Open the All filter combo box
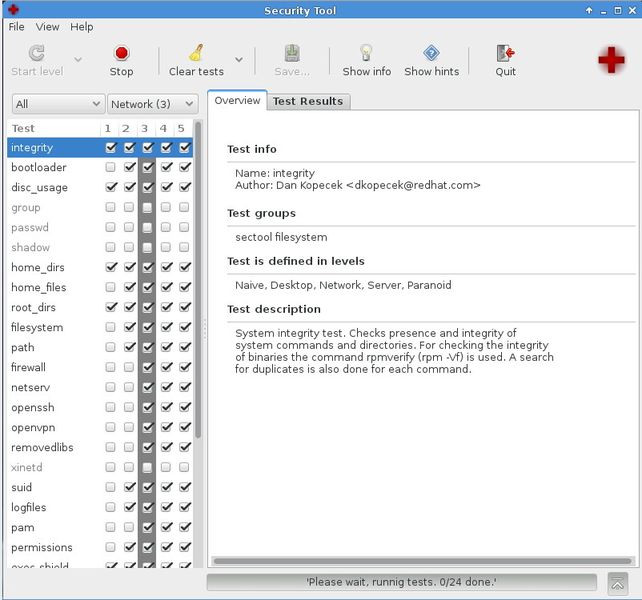Image resolution: width=642 pixels, height=600 pixels. 58,104
